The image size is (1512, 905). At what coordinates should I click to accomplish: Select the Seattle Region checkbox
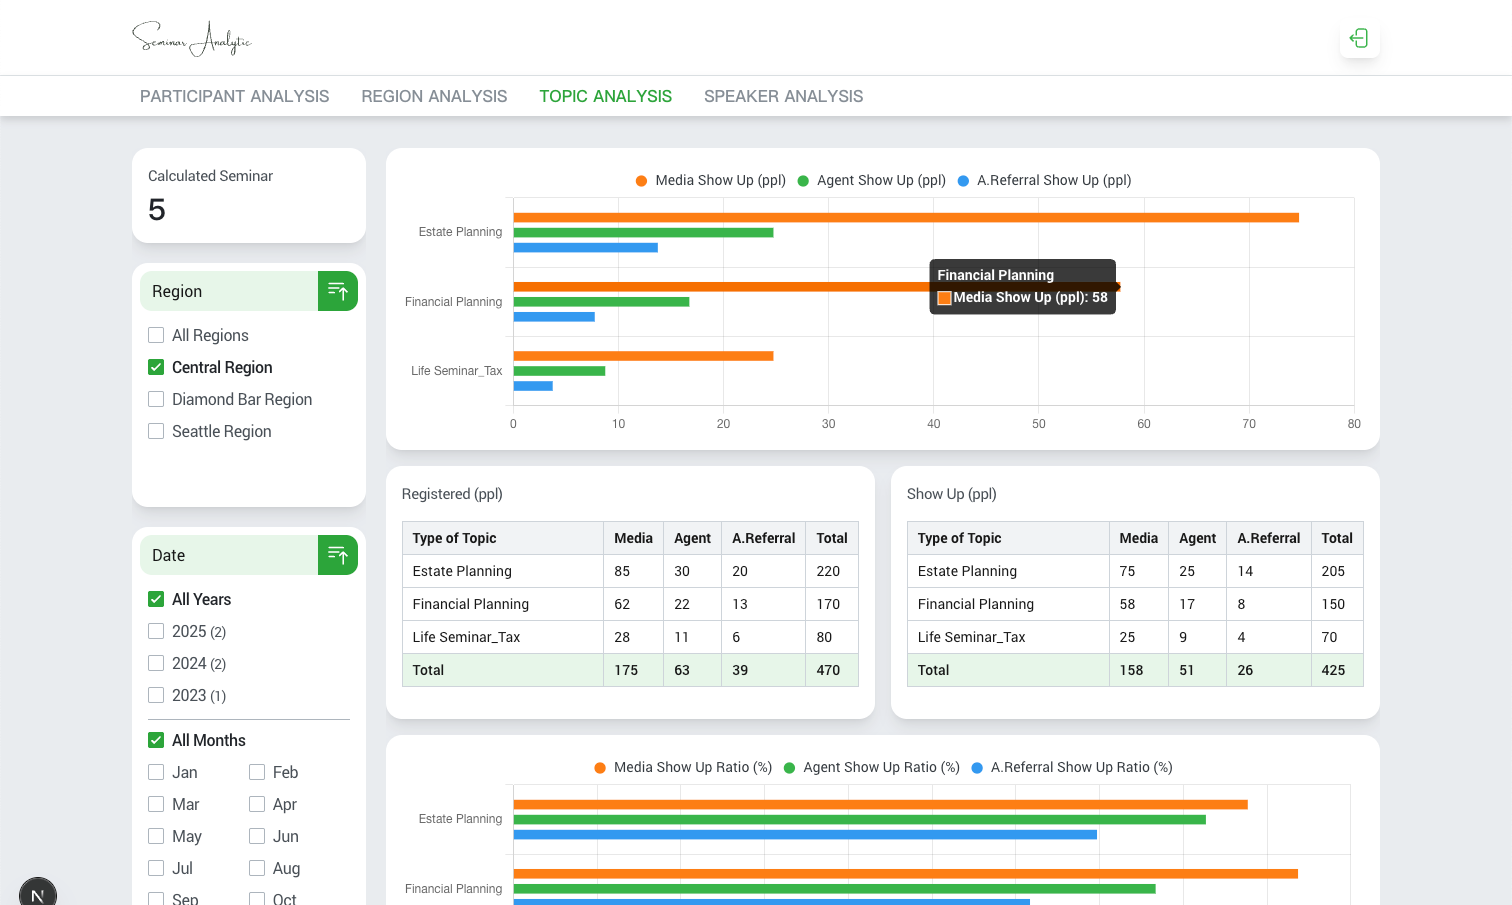[x=156, y=431]
